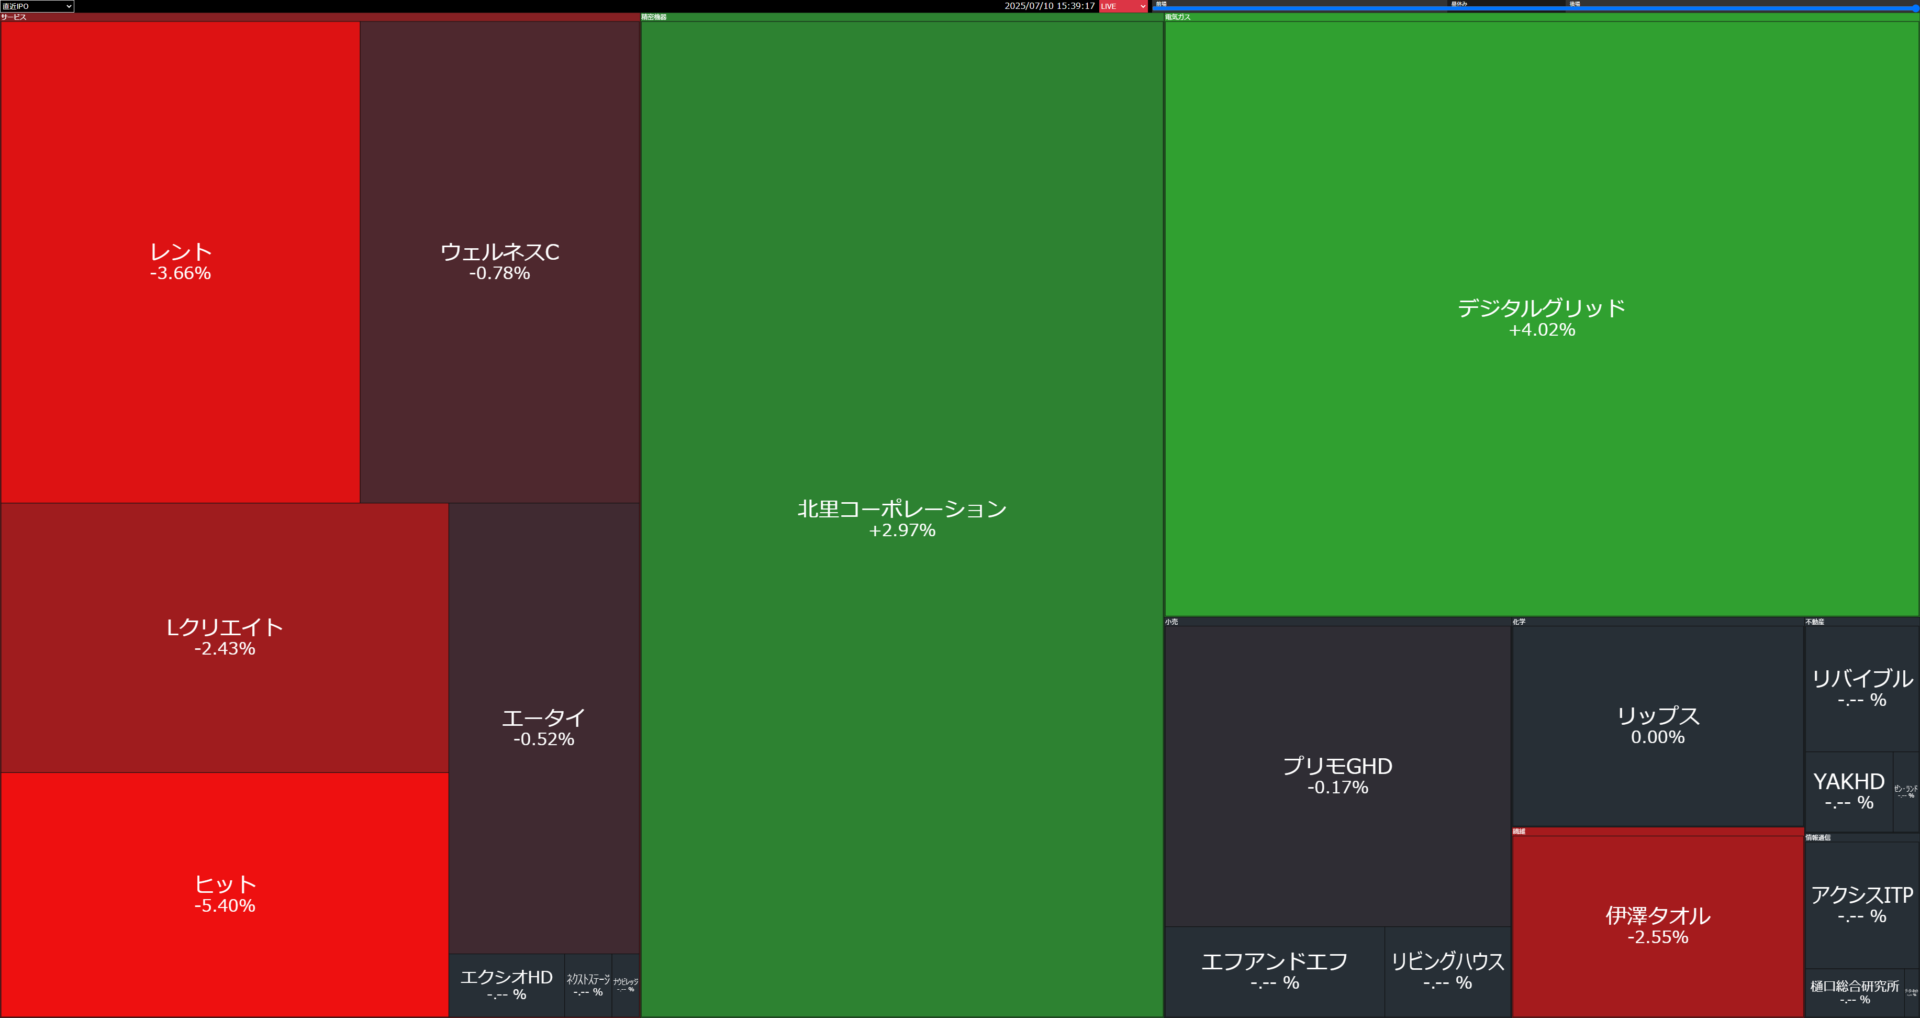Screen dimensions: 1920x1018
Task: Select the ヒット -5.40% tile
Action: click(224, 895)
